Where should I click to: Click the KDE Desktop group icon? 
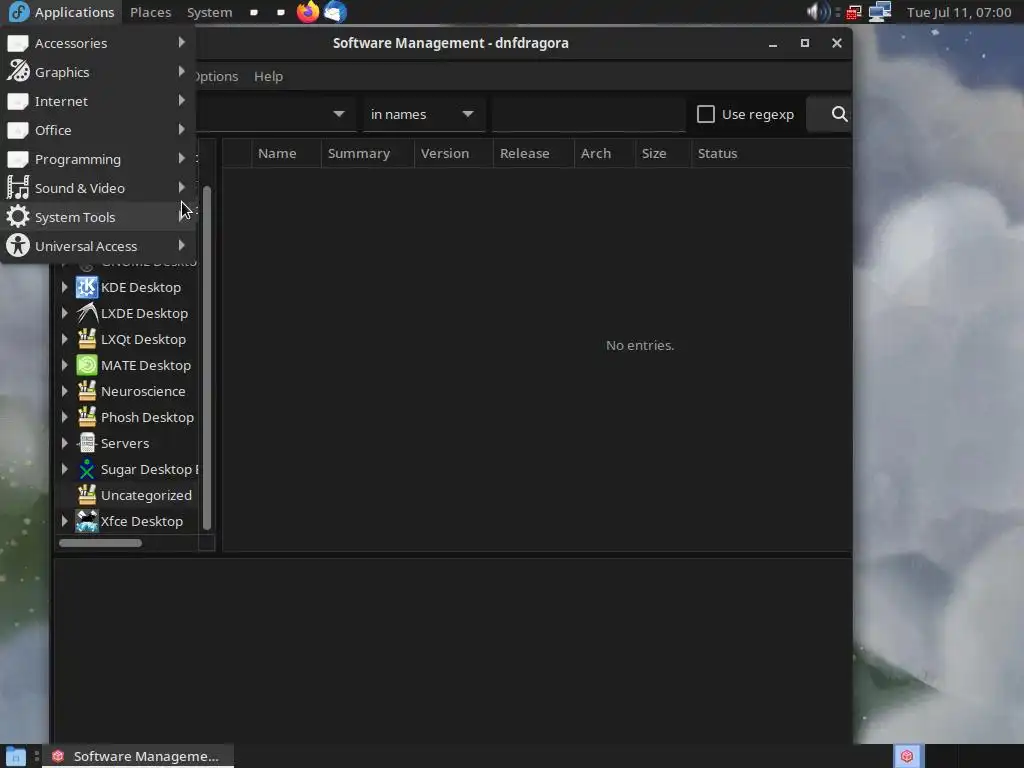[x=87, y=287]
